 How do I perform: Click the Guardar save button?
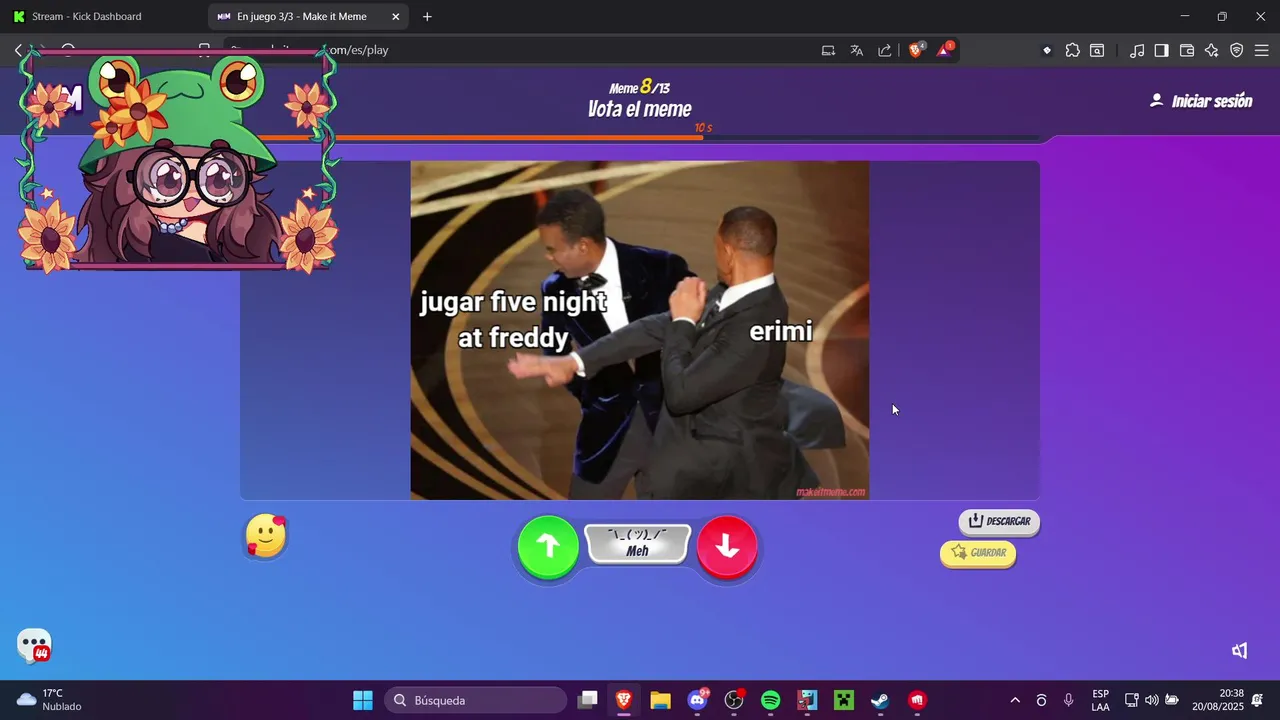[978, 553]
